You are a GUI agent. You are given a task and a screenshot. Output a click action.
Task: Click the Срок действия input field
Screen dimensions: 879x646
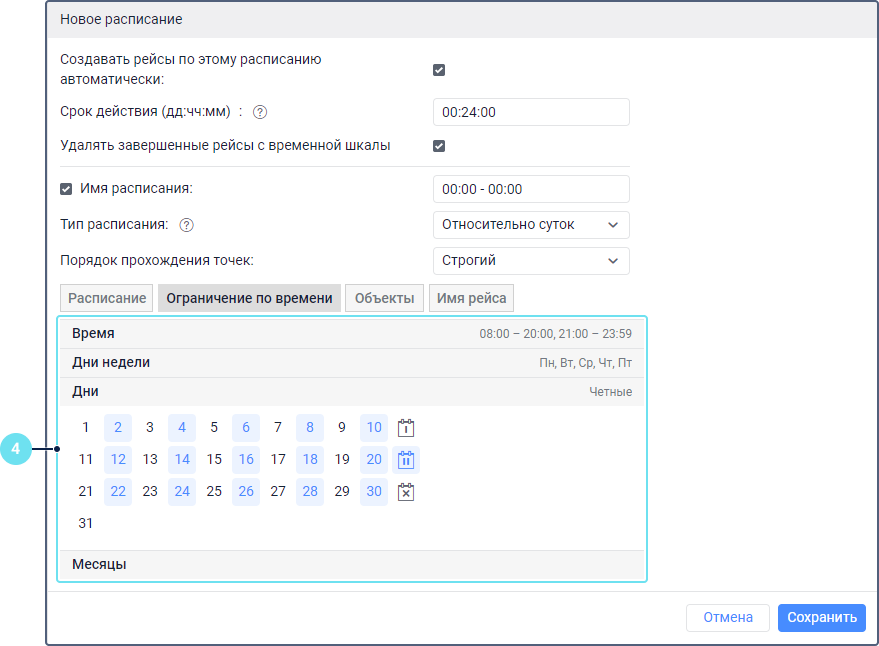[x=531, y=112]
